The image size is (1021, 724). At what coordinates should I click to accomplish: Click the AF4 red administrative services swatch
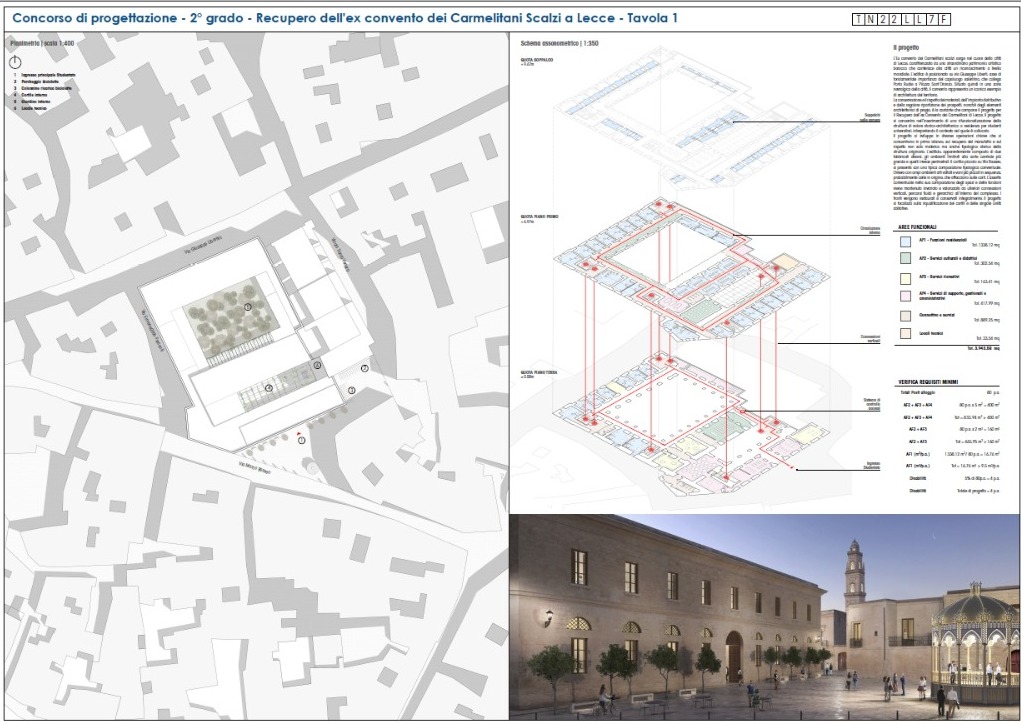(905, 296)
